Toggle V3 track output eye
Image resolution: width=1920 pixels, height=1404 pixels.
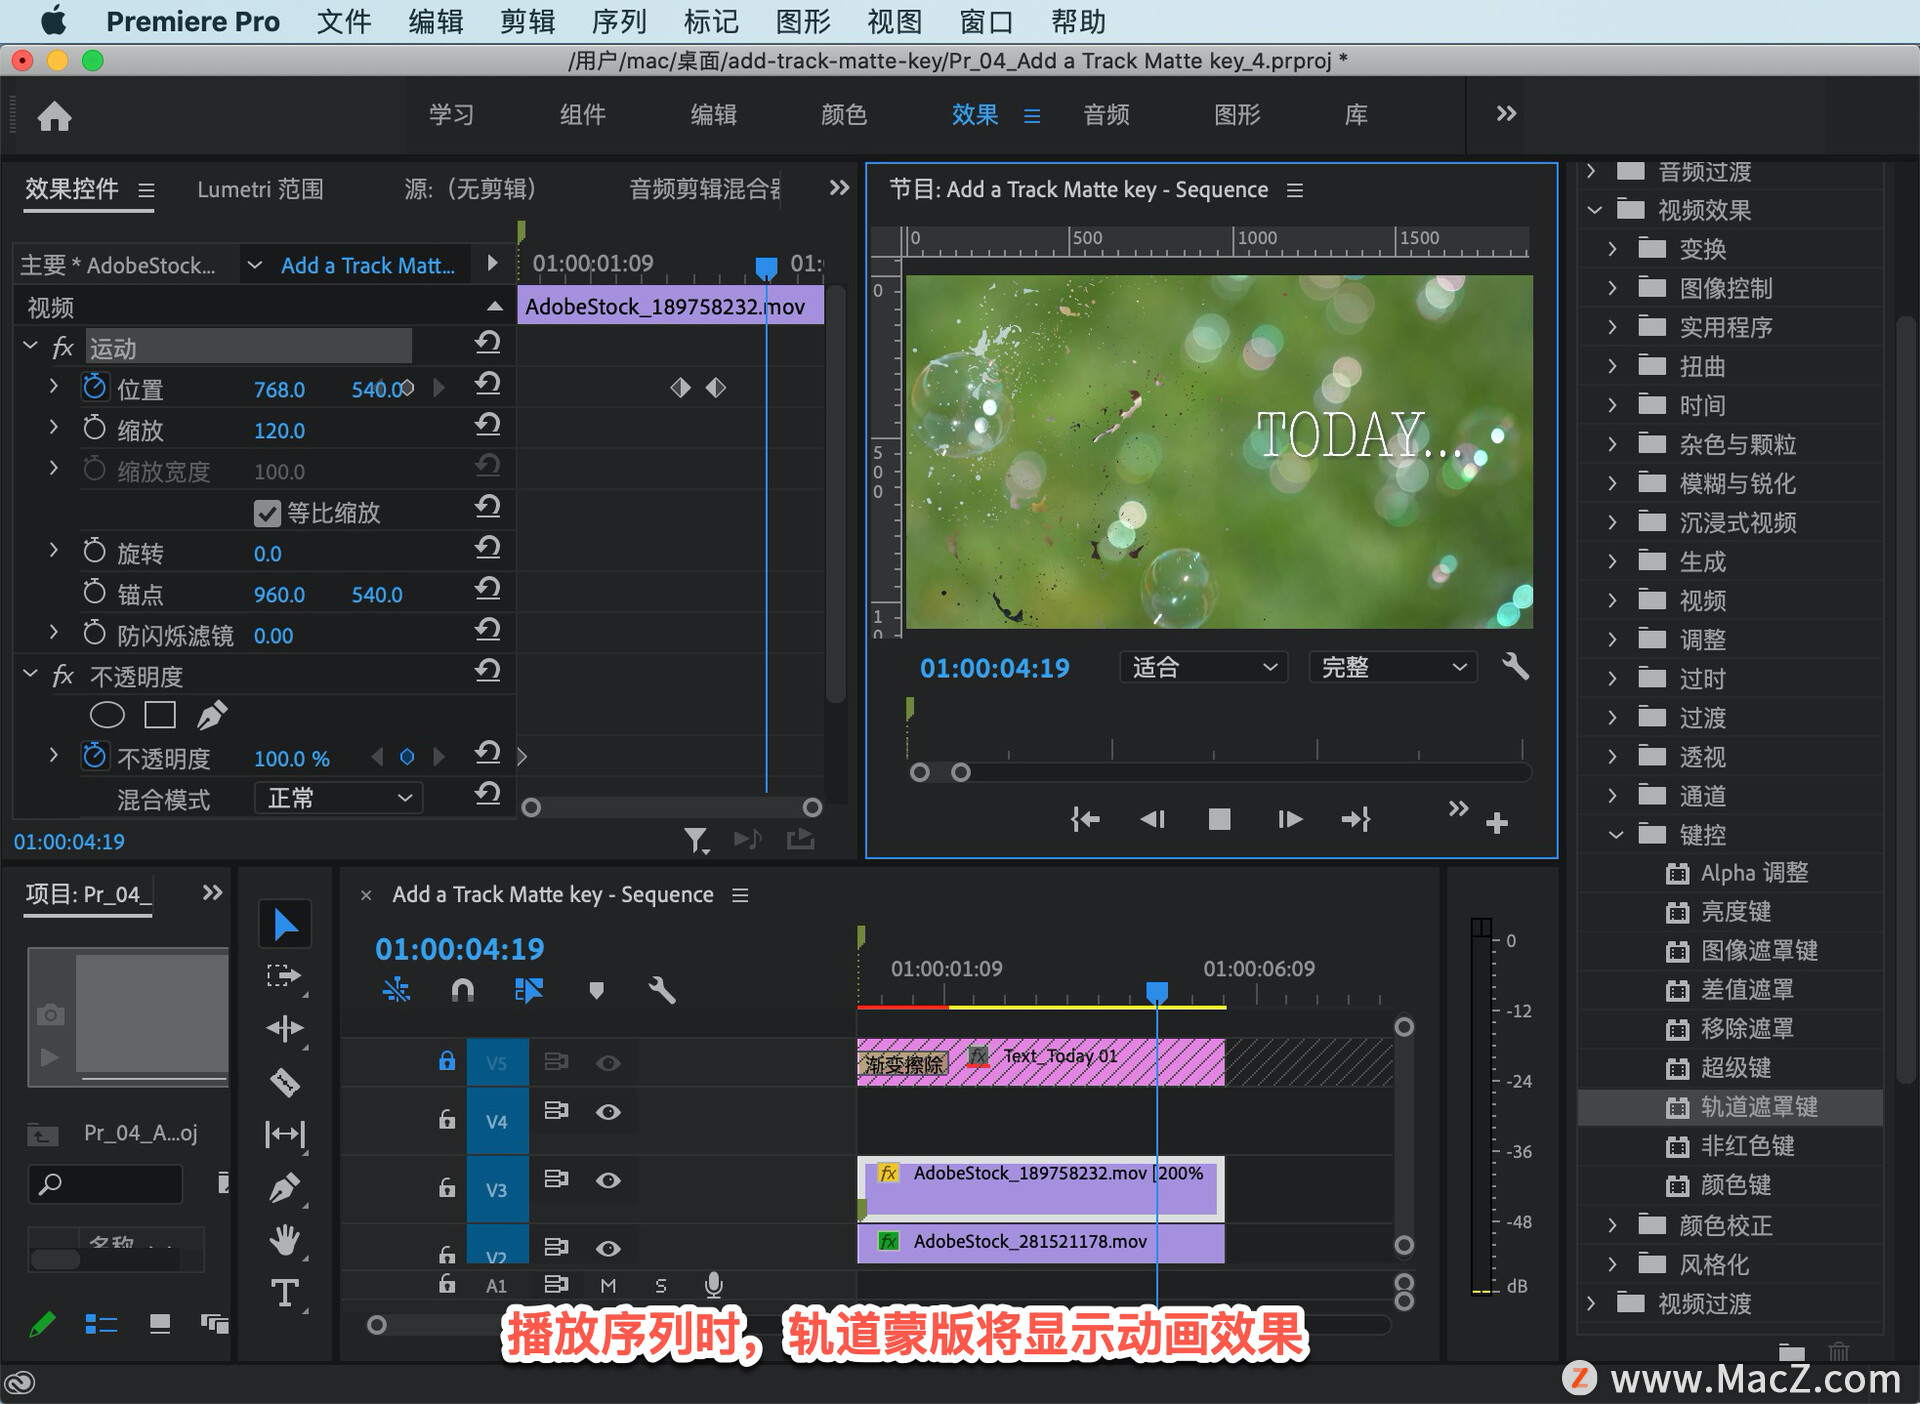pyautogui.click(x=608, y=1181)
